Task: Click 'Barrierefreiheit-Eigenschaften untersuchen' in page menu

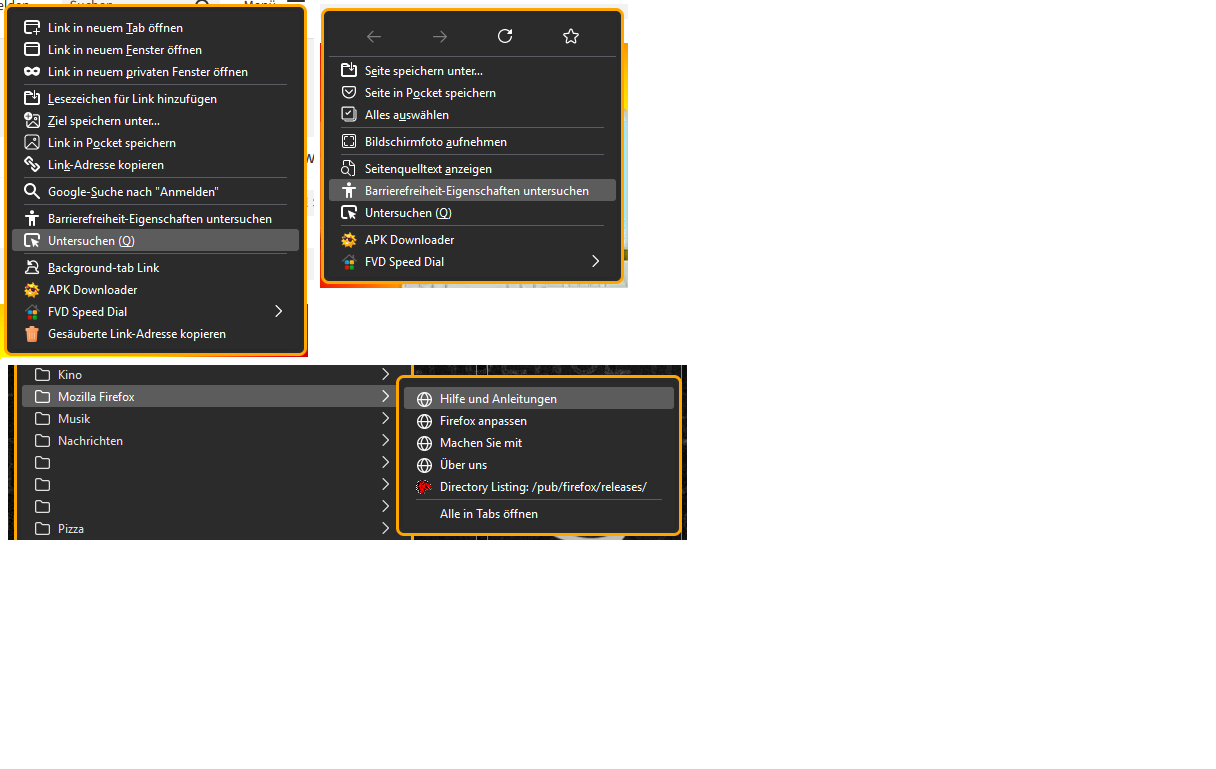Action: point(472,191)
